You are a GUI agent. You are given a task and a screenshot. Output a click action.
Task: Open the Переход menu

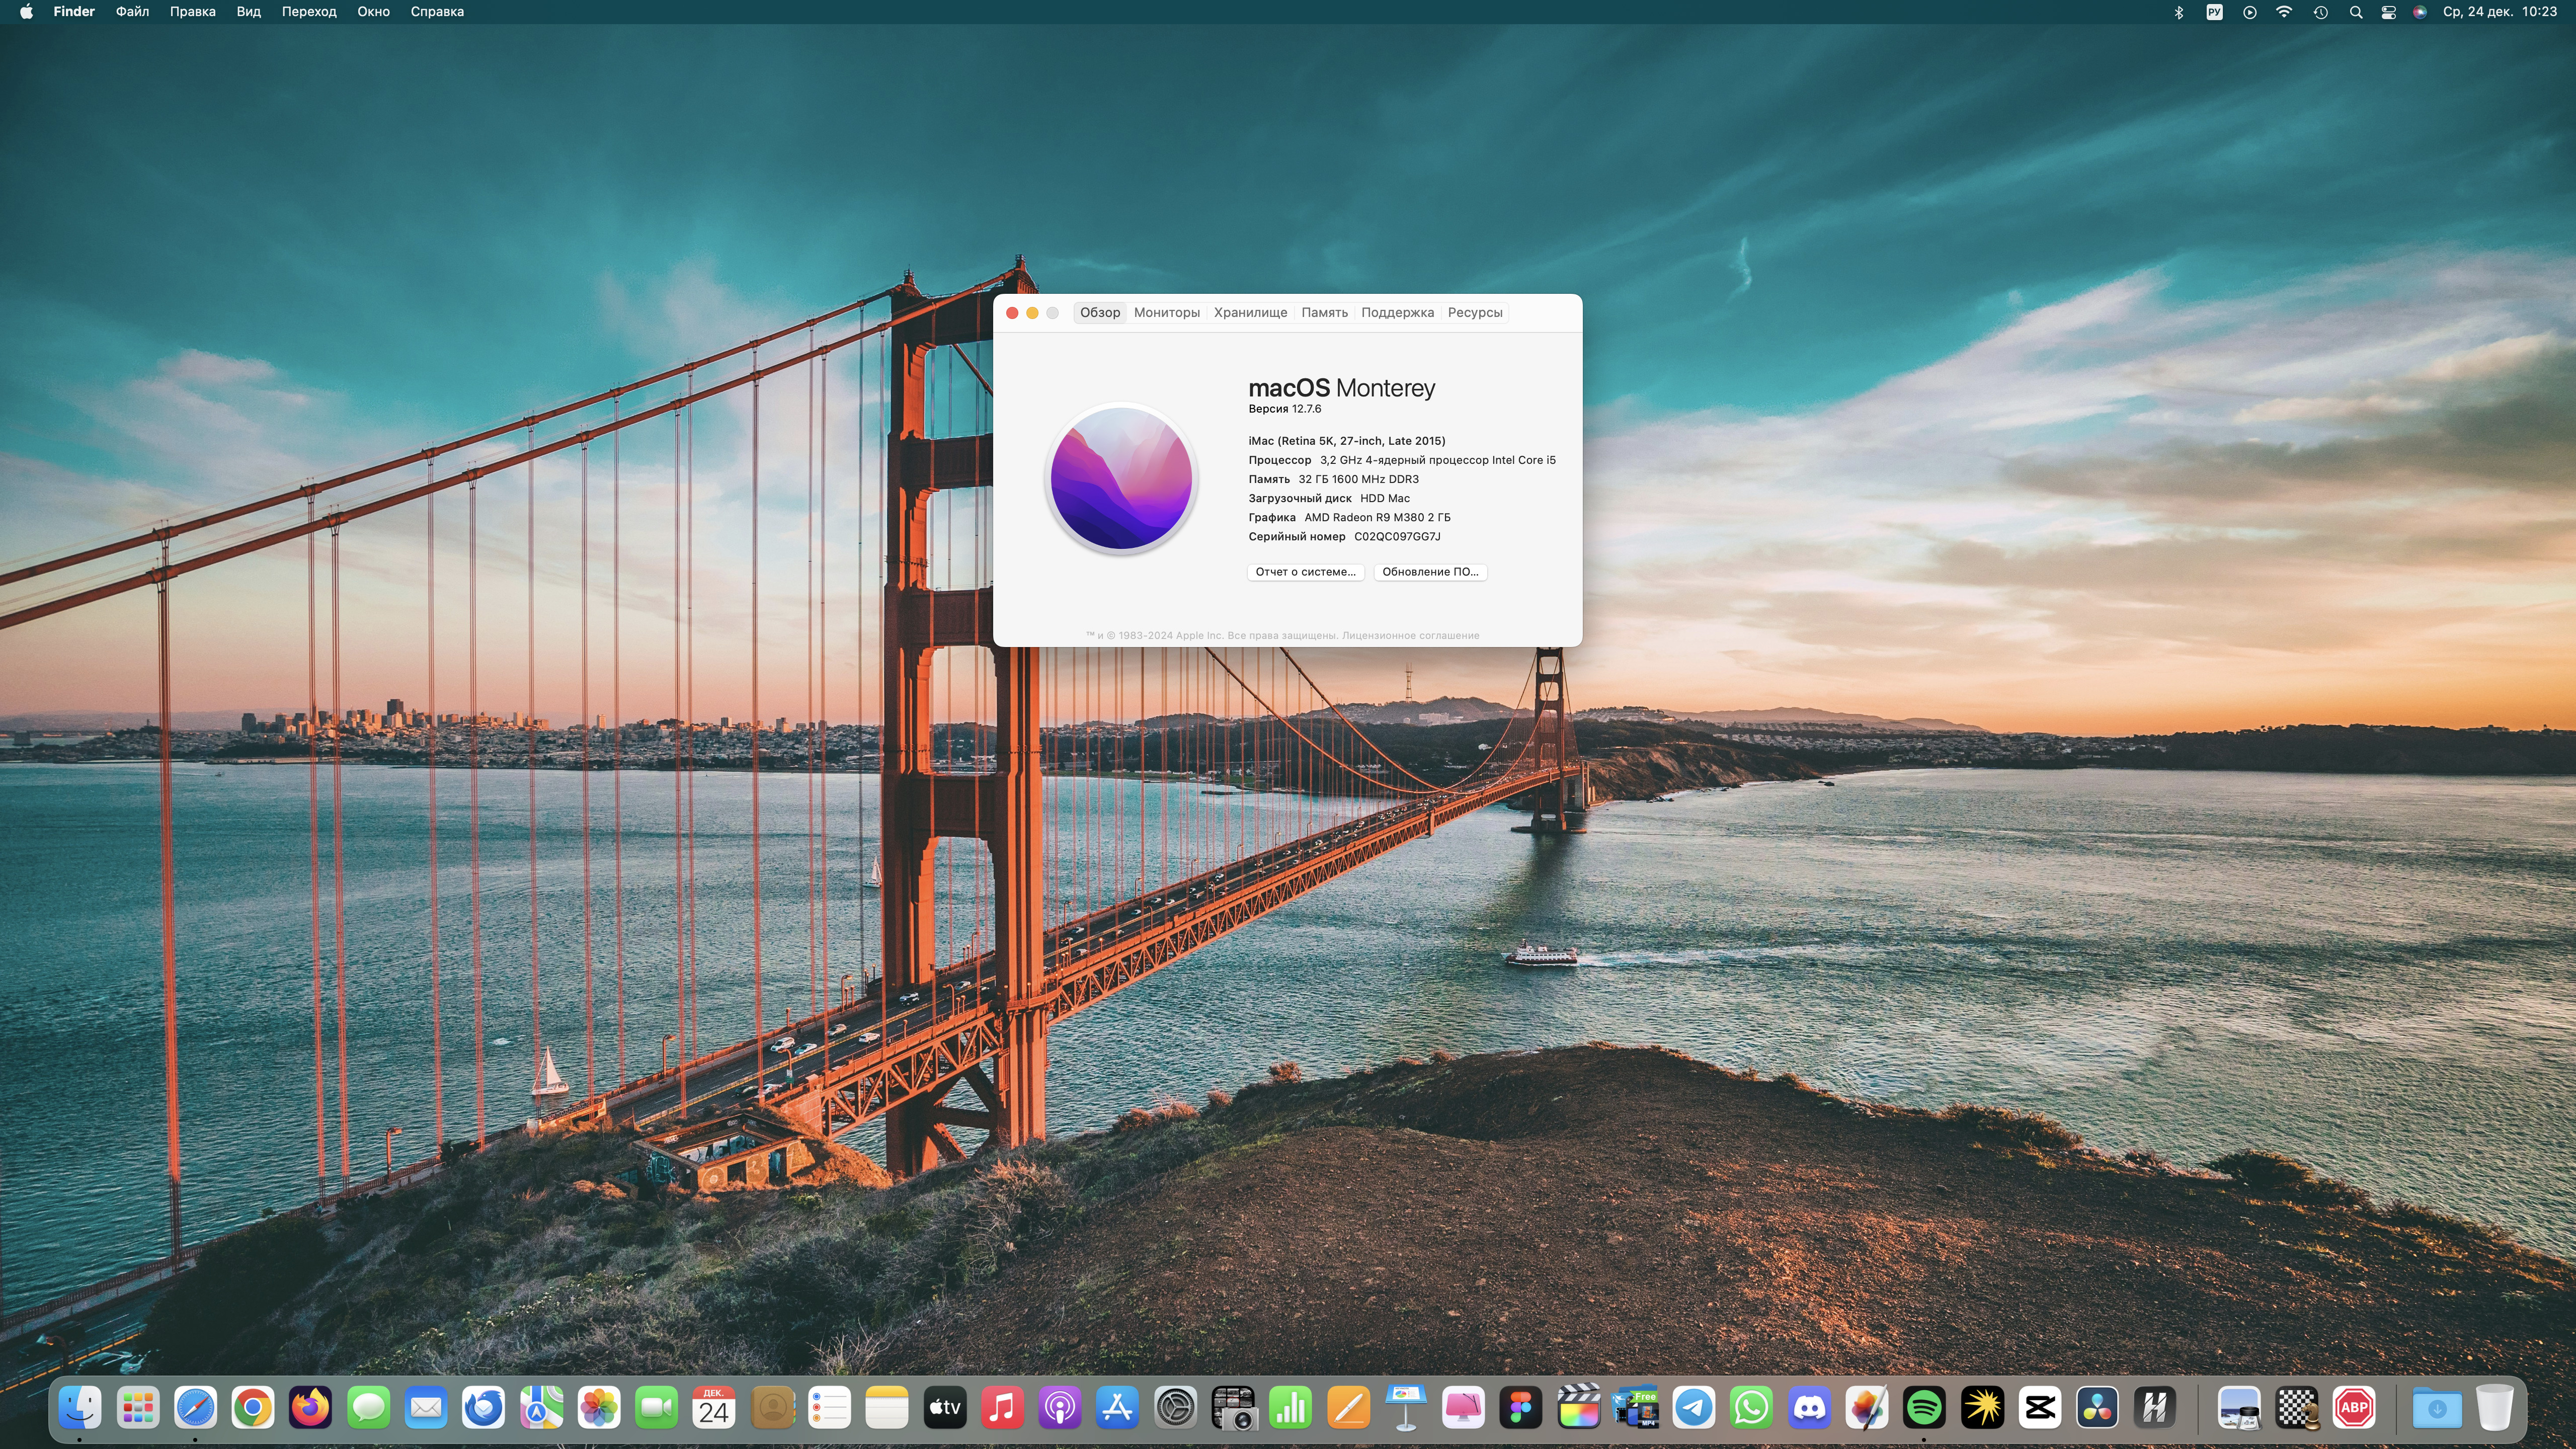[x=308, y=12]
